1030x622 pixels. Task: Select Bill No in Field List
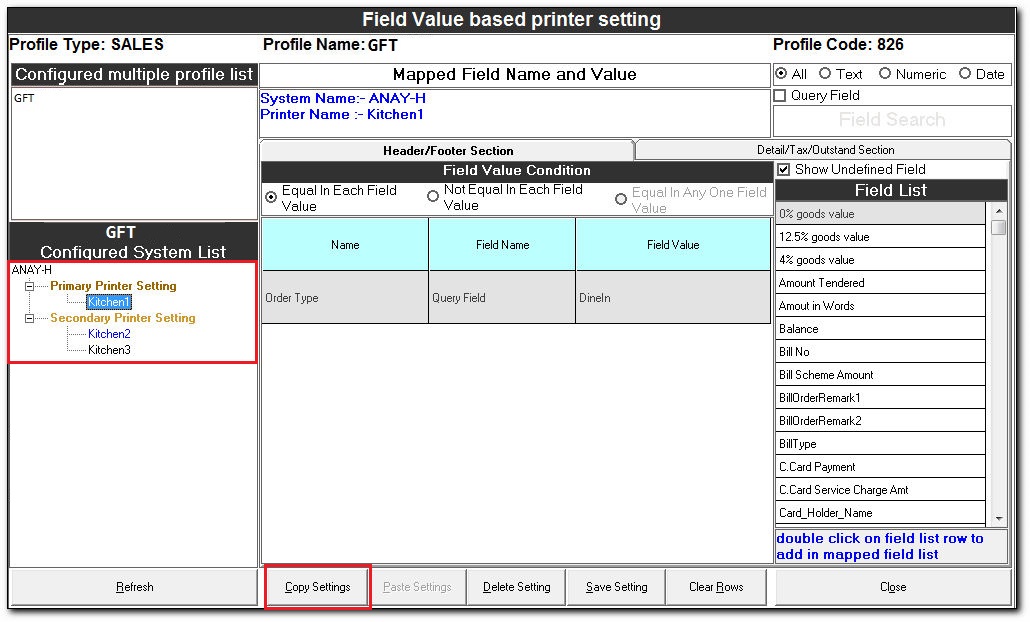click(880, 351)
